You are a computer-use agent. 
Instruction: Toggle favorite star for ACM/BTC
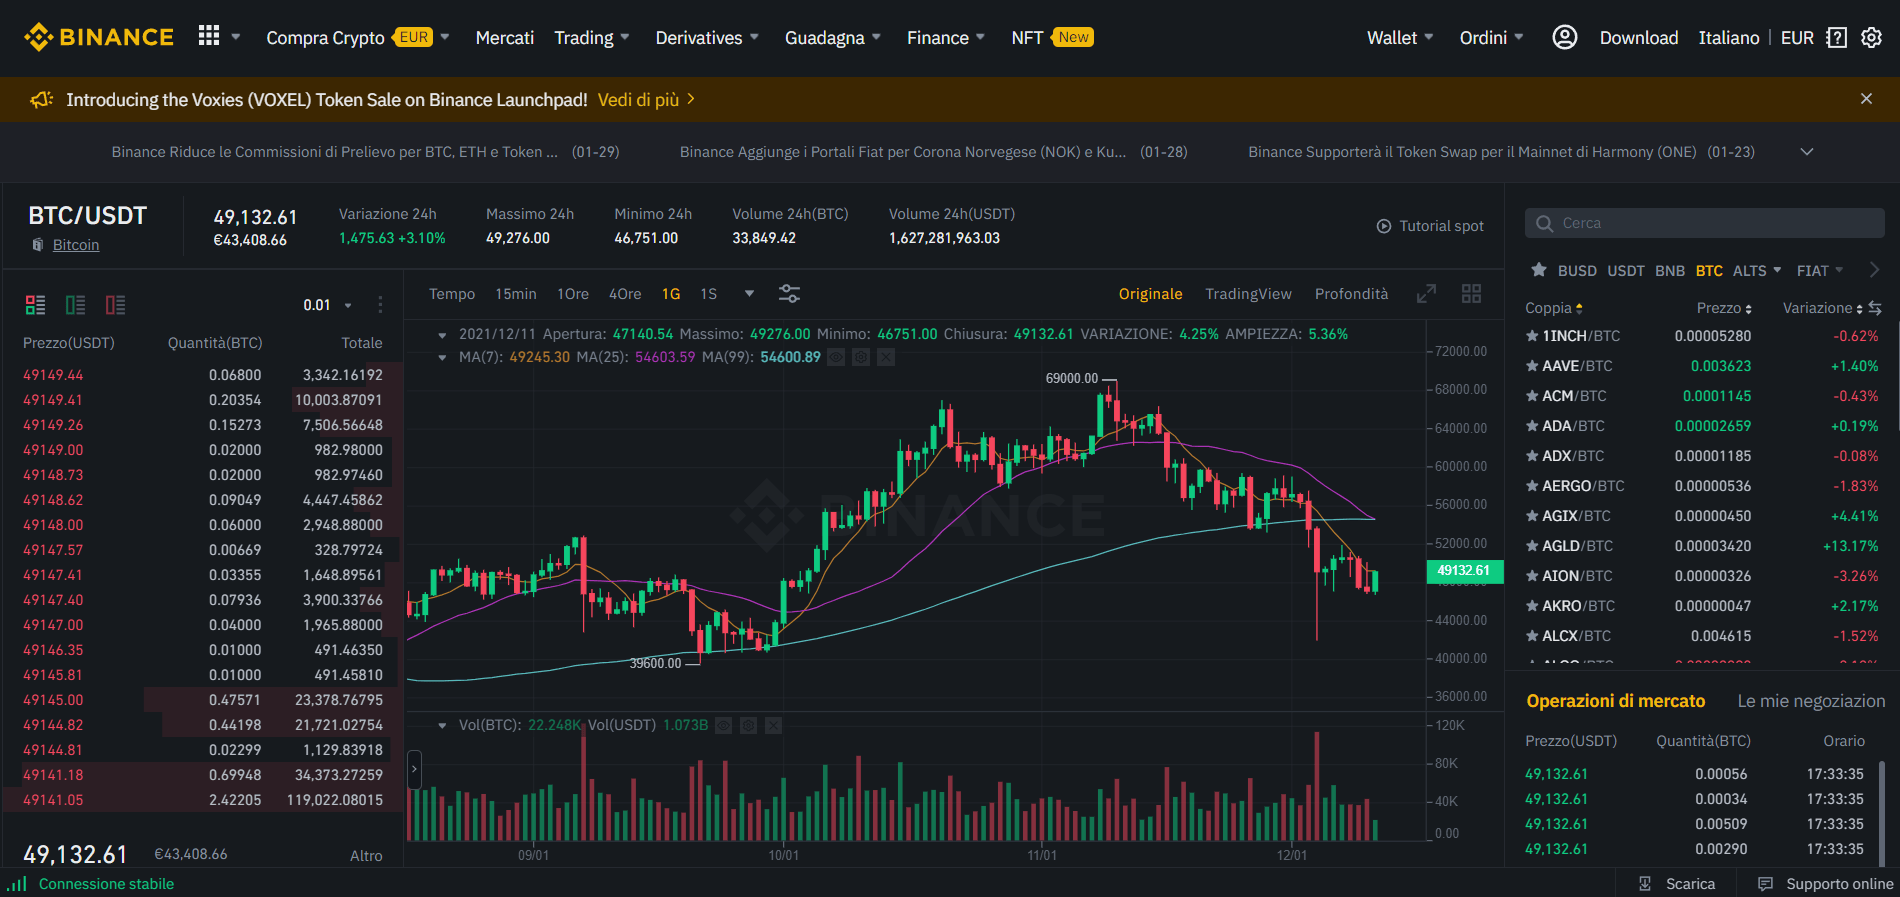(x=1532, y=396)
